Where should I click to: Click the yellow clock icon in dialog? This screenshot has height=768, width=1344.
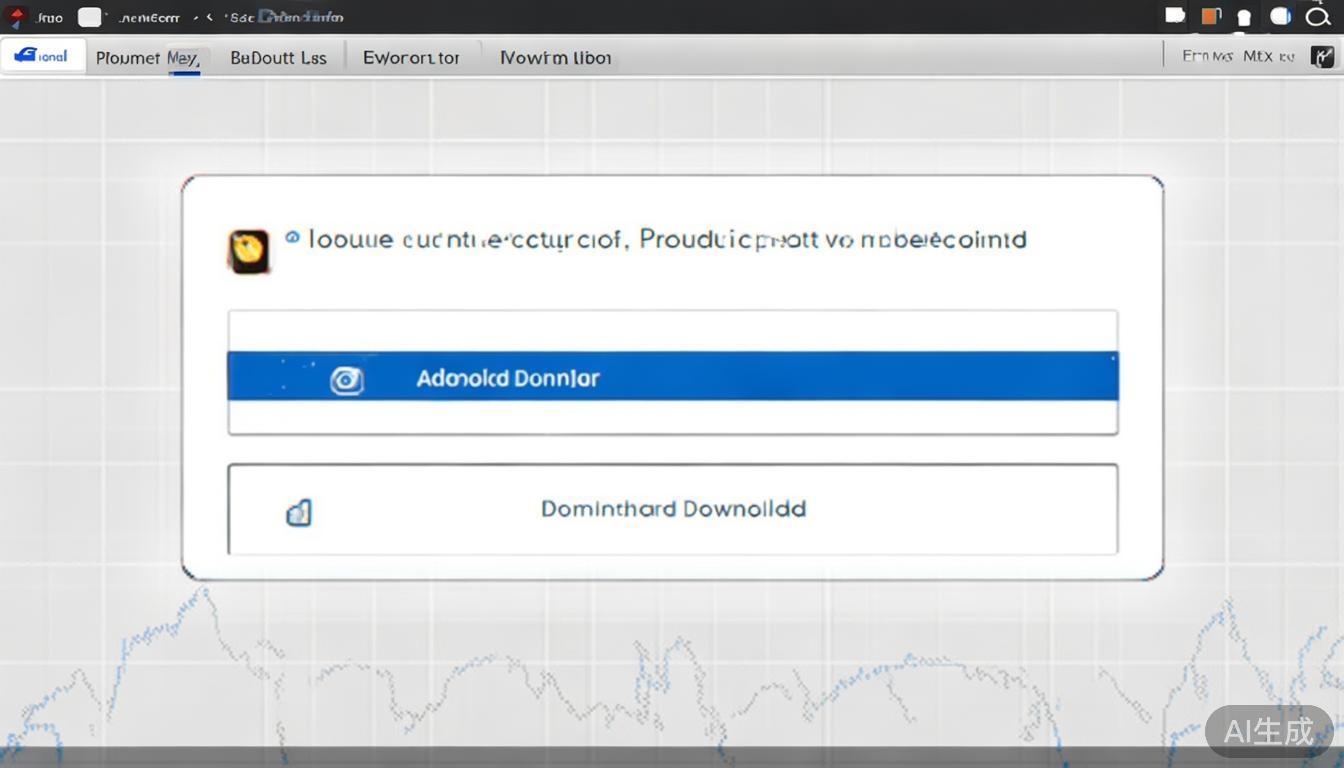click(248, 250)
